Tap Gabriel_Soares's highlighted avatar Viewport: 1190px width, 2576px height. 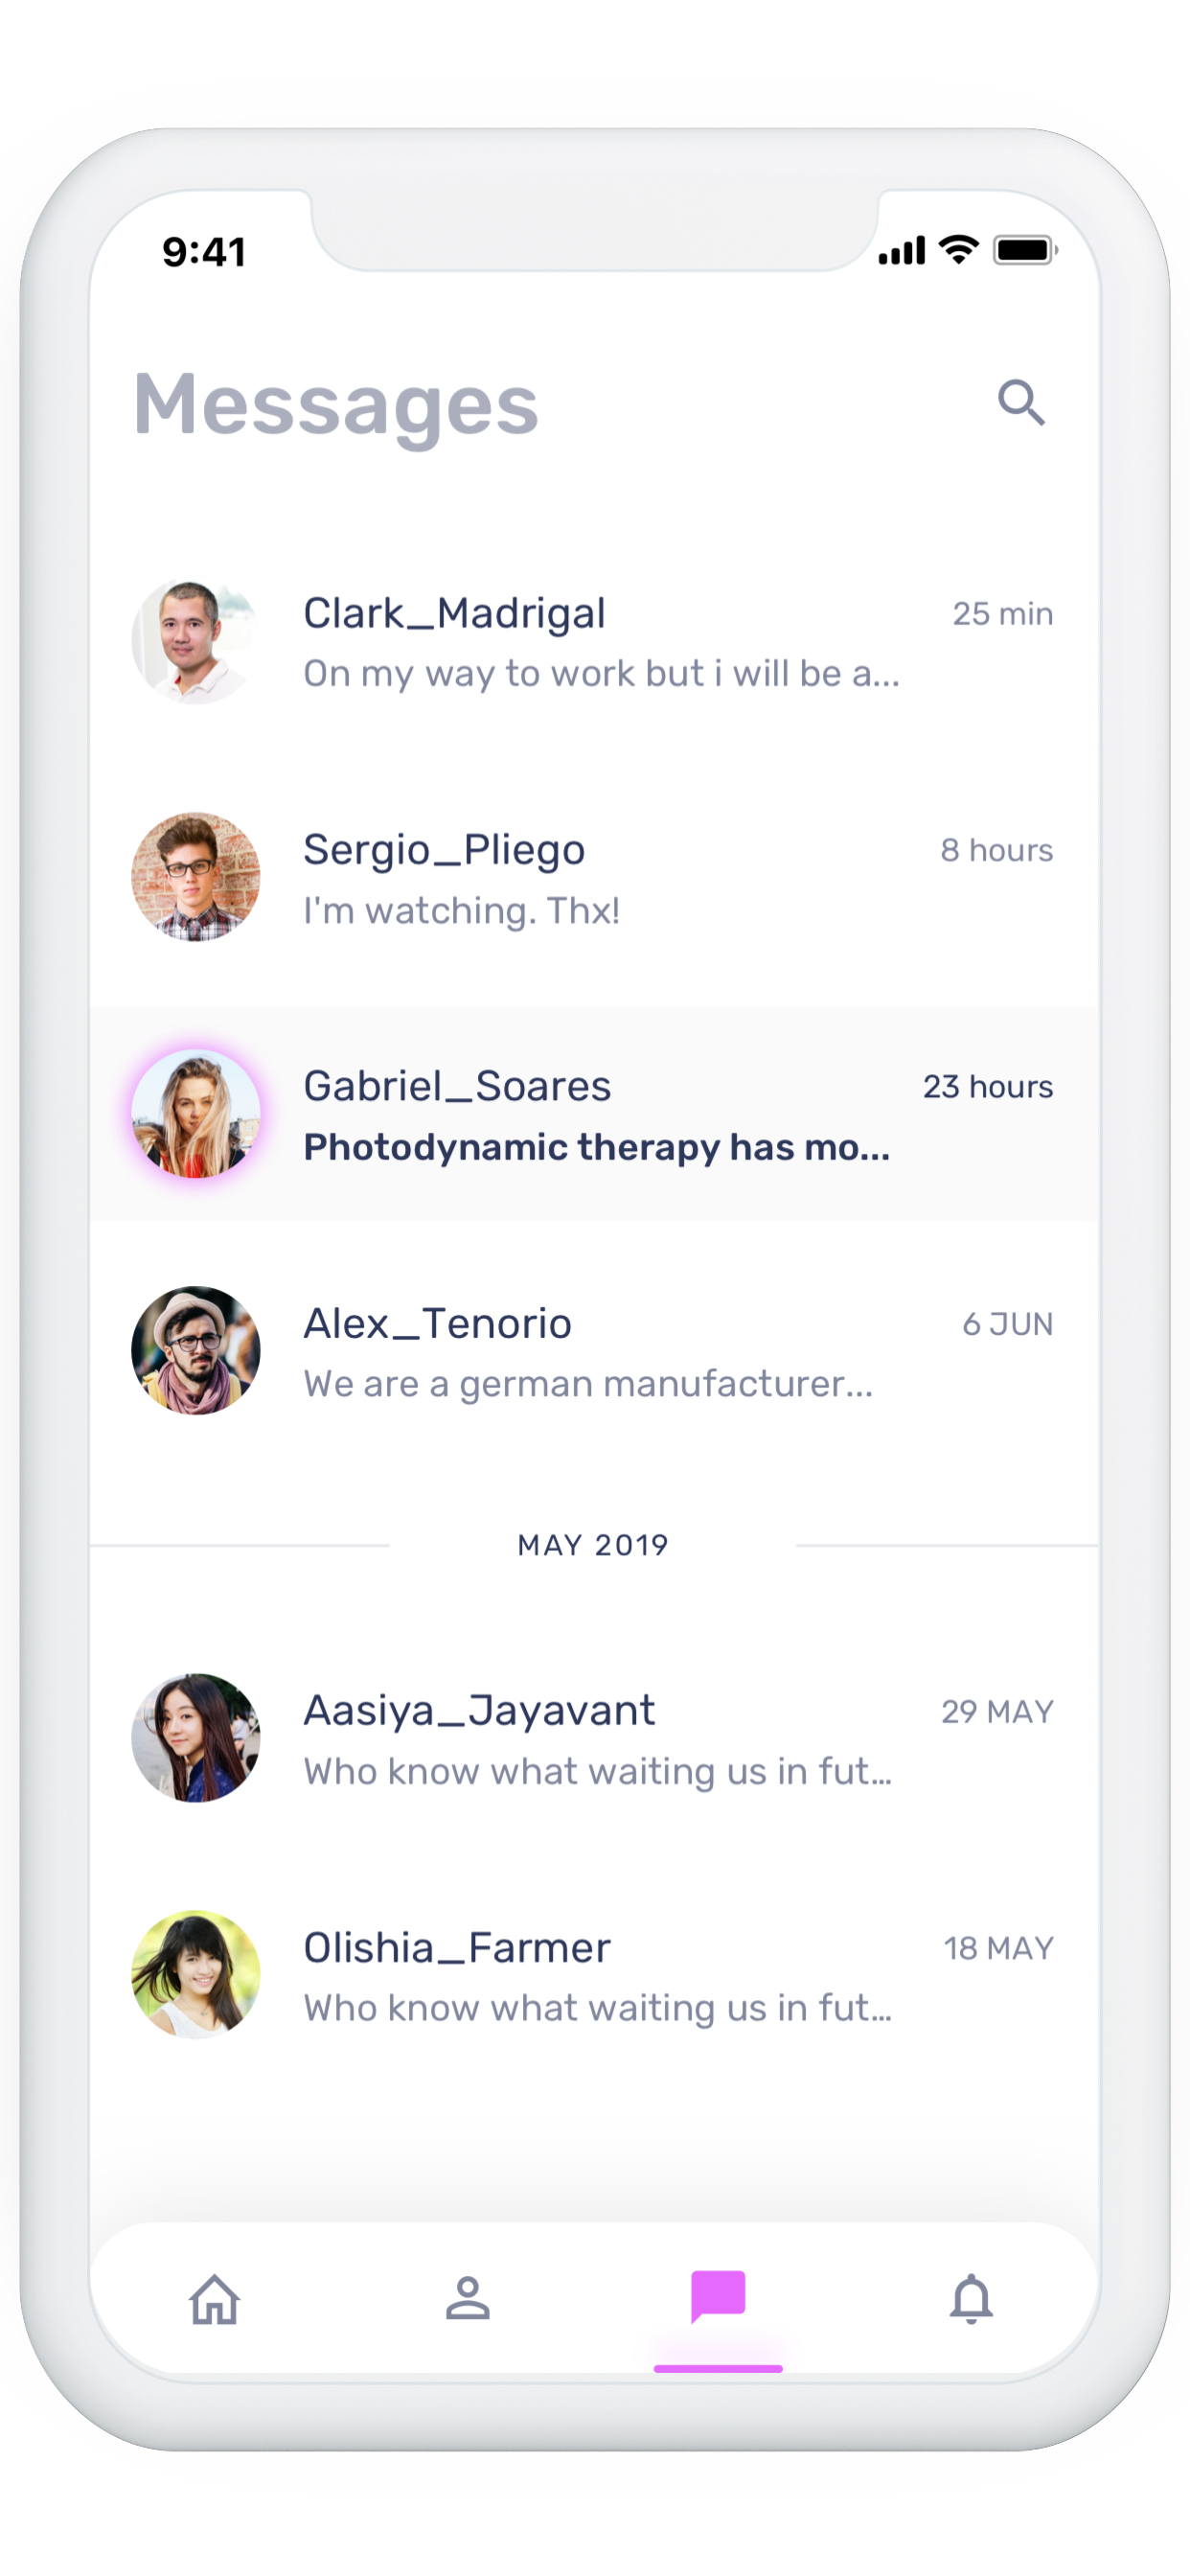[196, 1114]
